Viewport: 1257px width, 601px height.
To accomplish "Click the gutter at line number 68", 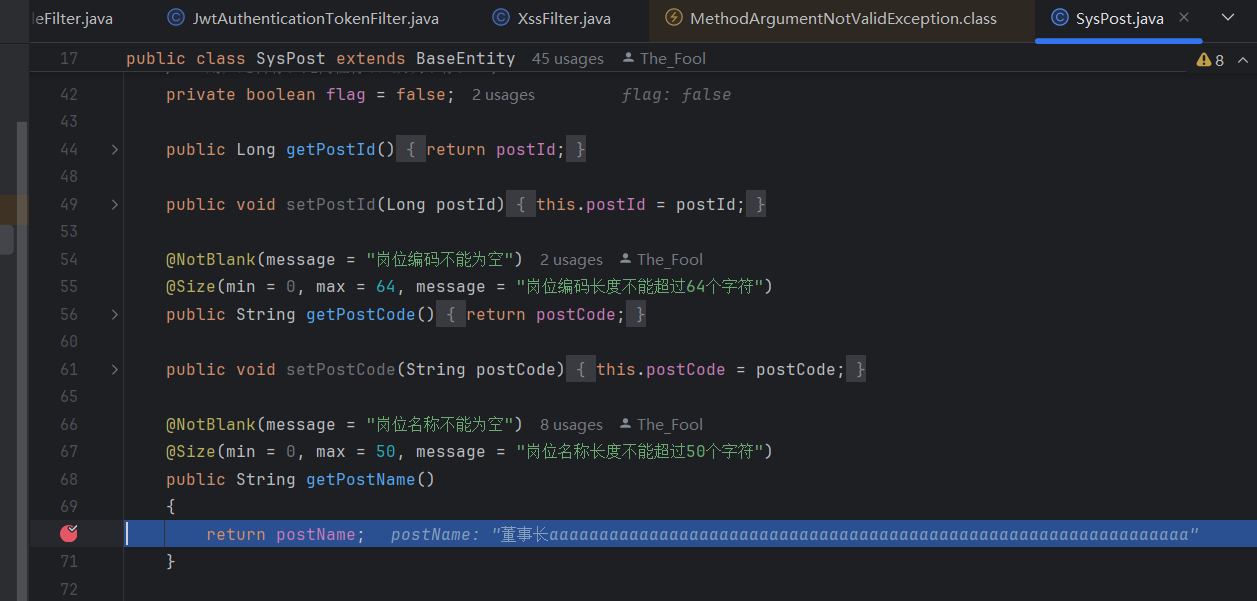I will click(68, 480).
